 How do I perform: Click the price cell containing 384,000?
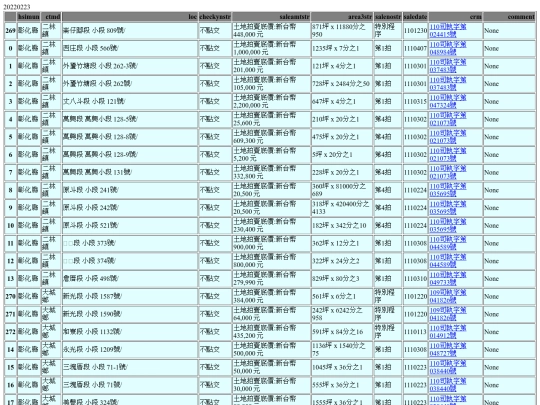coord(271,297)
